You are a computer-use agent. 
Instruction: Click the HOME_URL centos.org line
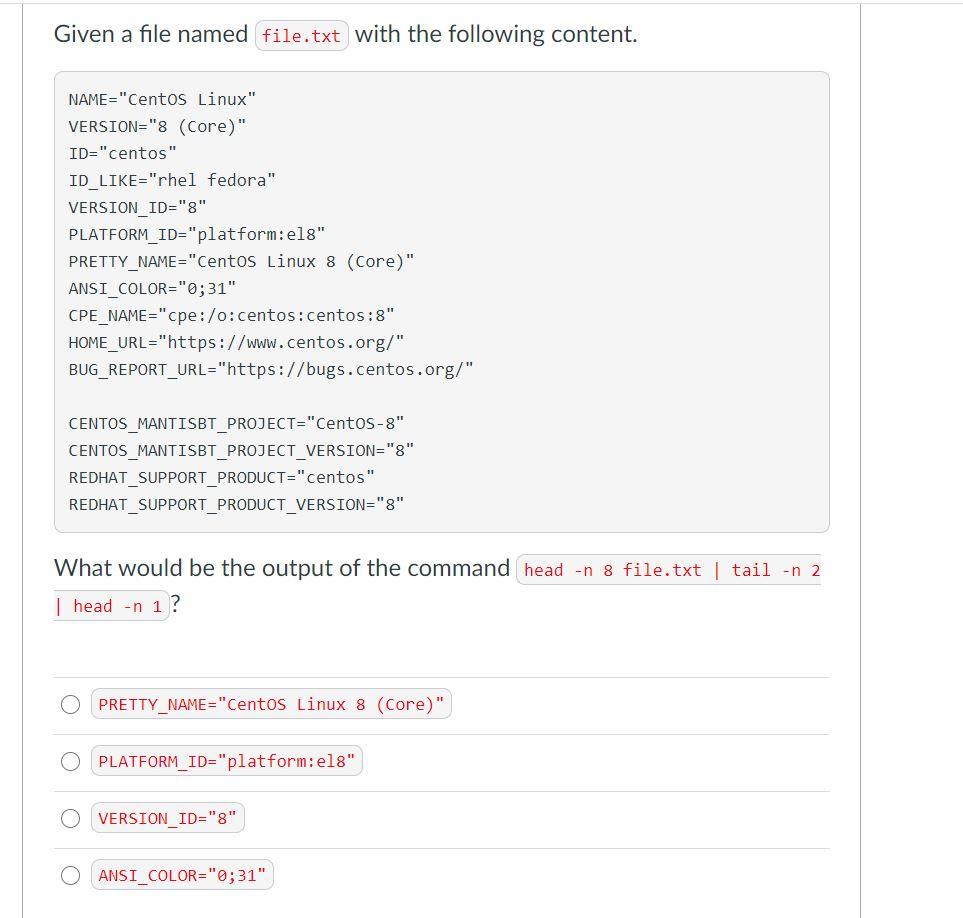point(236,342)
